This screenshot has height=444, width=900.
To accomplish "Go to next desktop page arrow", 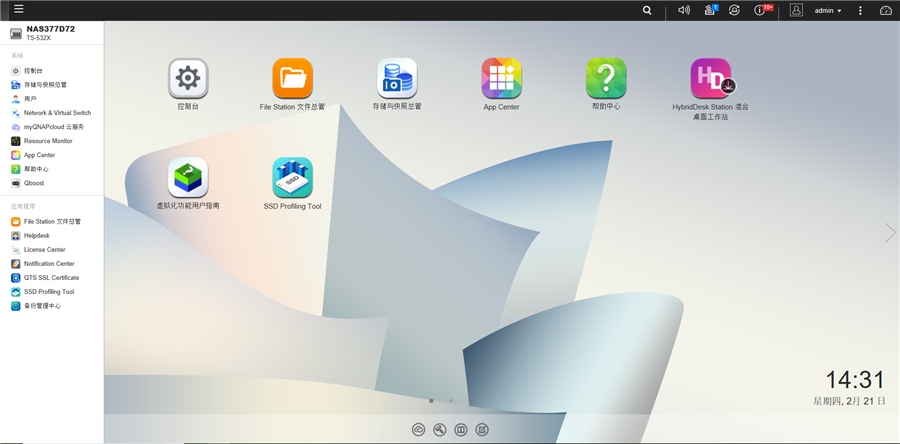I will click(889, 232).
